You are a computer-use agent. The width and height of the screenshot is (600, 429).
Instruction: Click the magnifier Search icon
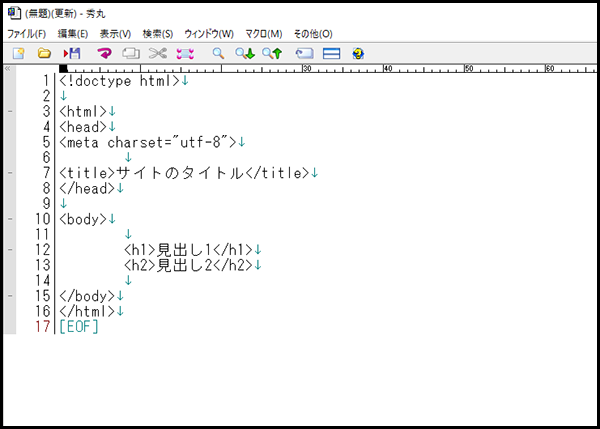[x=218, y=53]
